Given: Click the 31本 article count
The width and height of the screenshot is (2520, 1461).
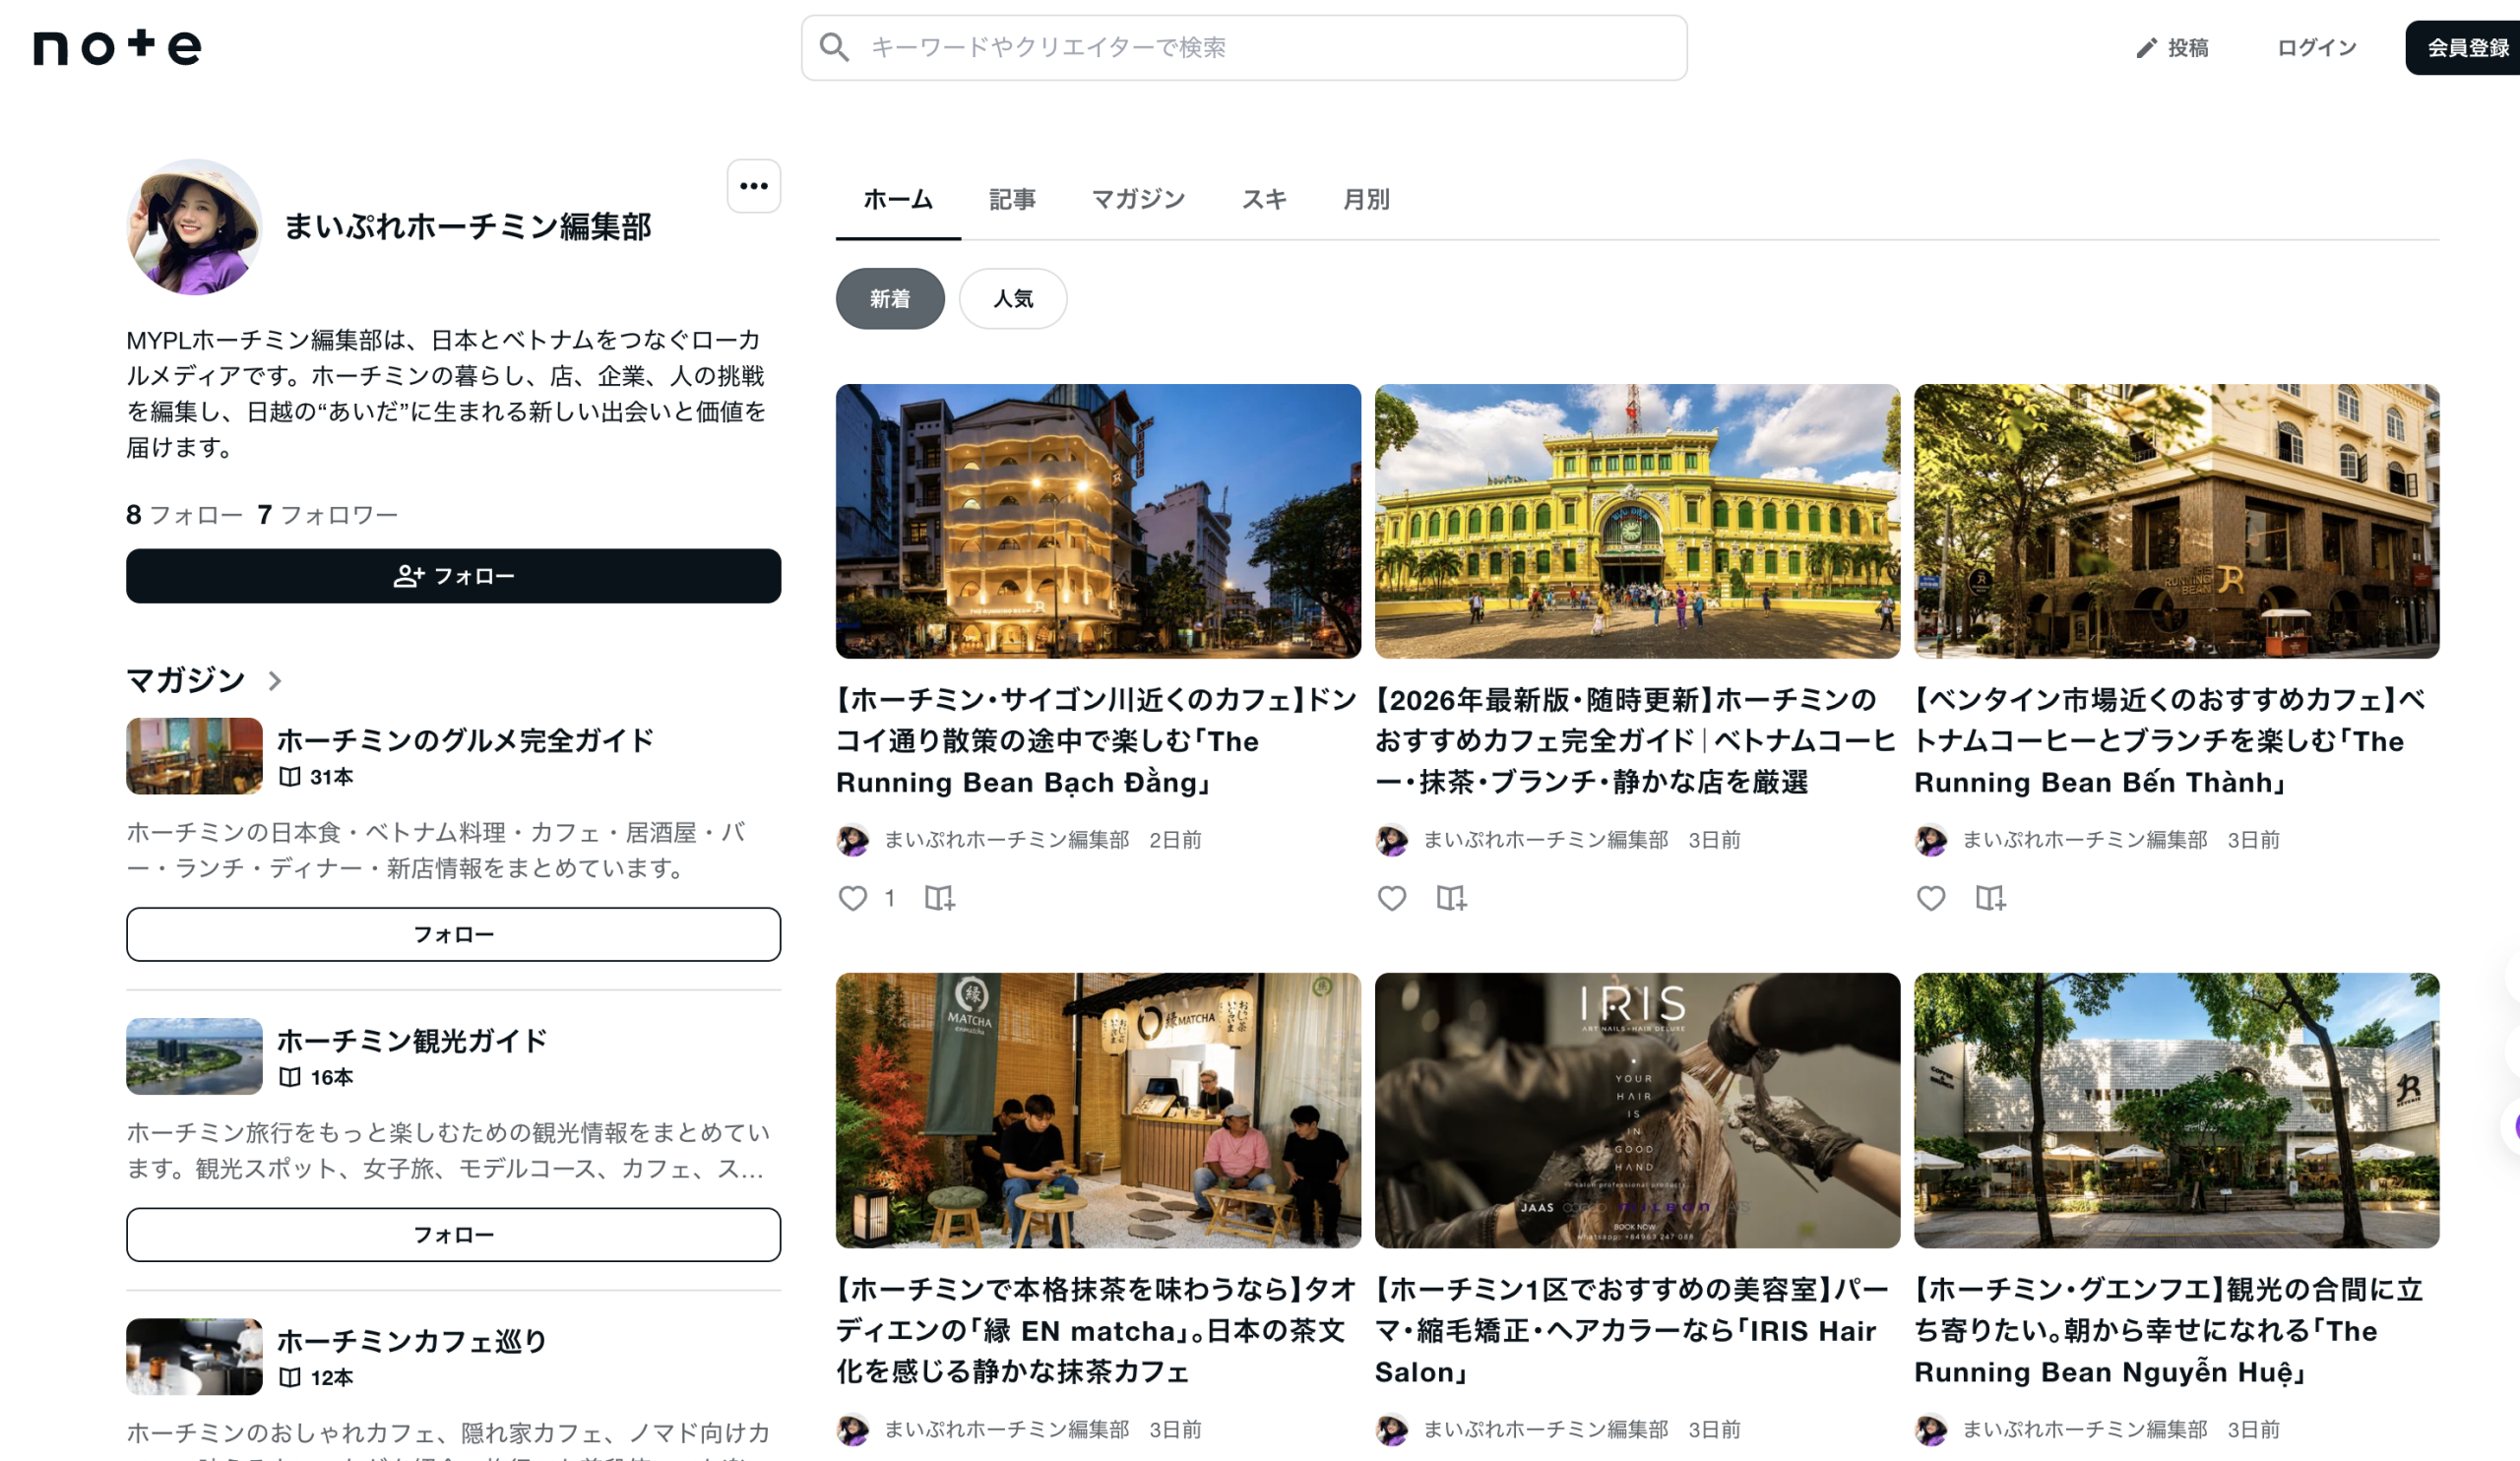Looking at the screenshot, I should point(331,777).
